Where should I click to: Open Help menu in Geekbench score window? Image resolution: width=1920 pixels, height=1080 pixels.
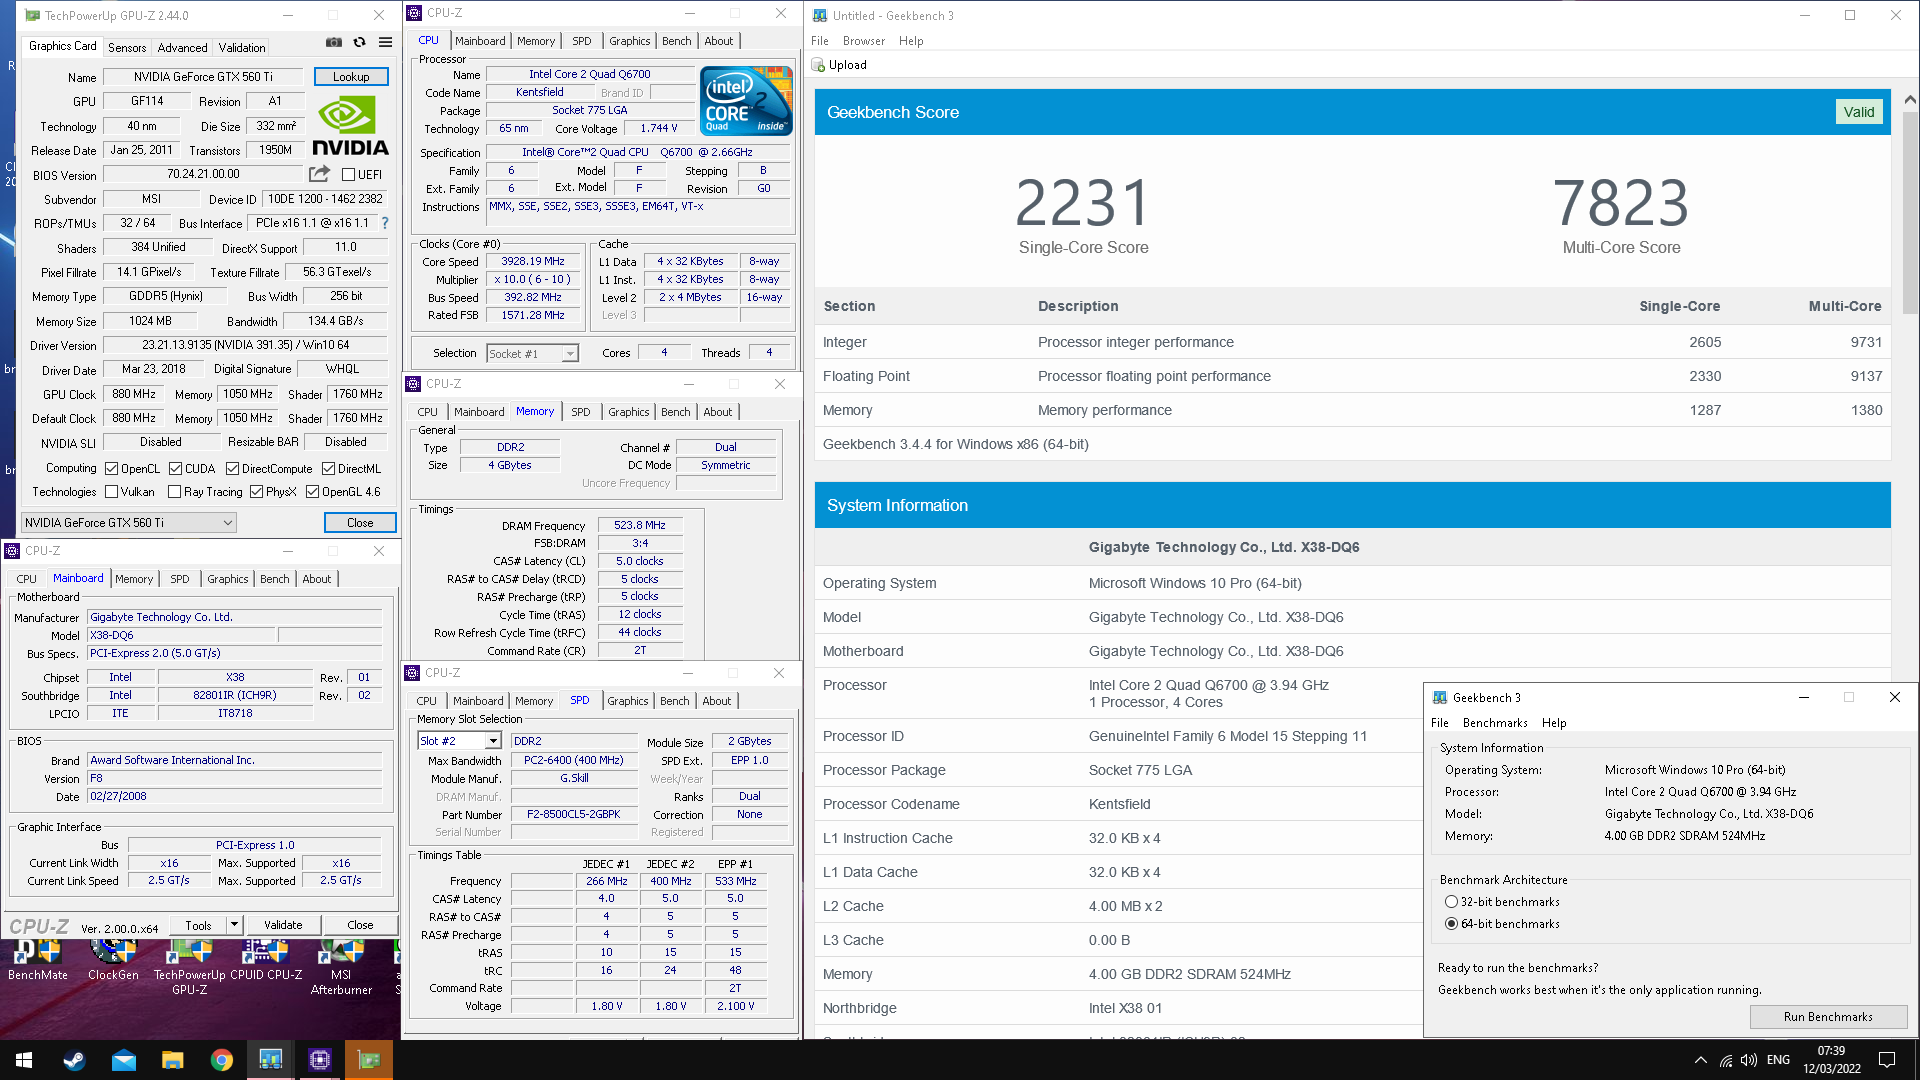tap(911, 41)
